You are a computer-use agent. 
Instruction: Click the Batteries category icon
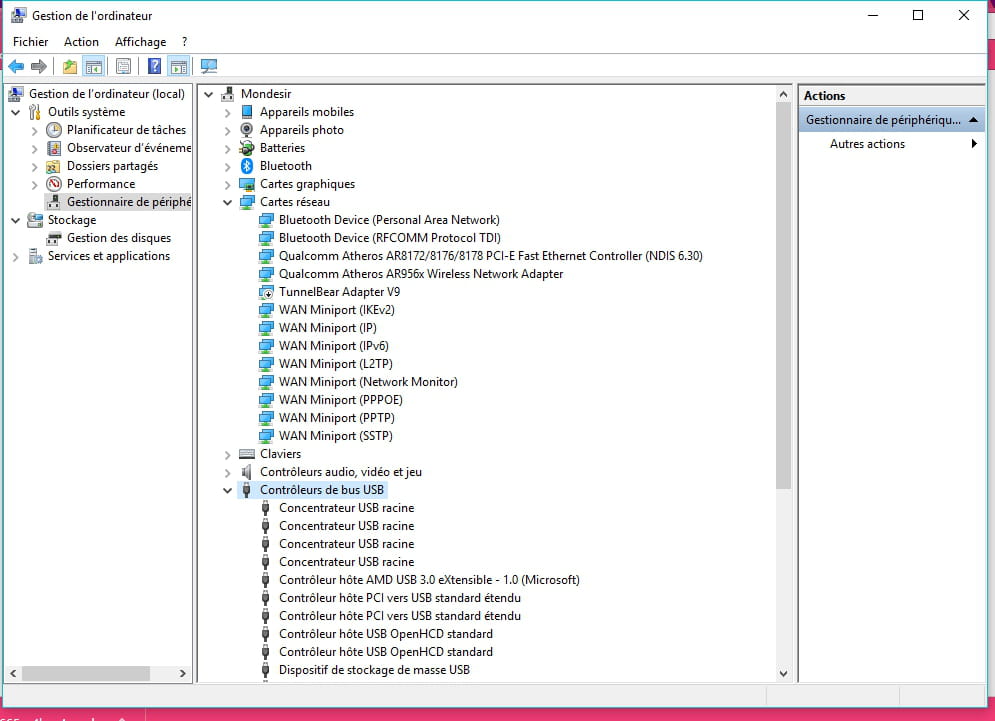pos(247,148)
